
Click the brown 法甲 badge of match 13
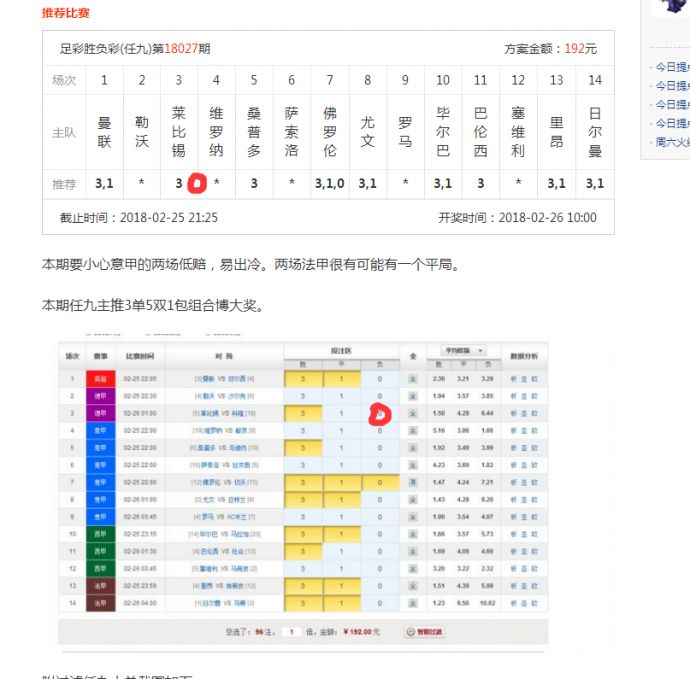pos(101,586)
